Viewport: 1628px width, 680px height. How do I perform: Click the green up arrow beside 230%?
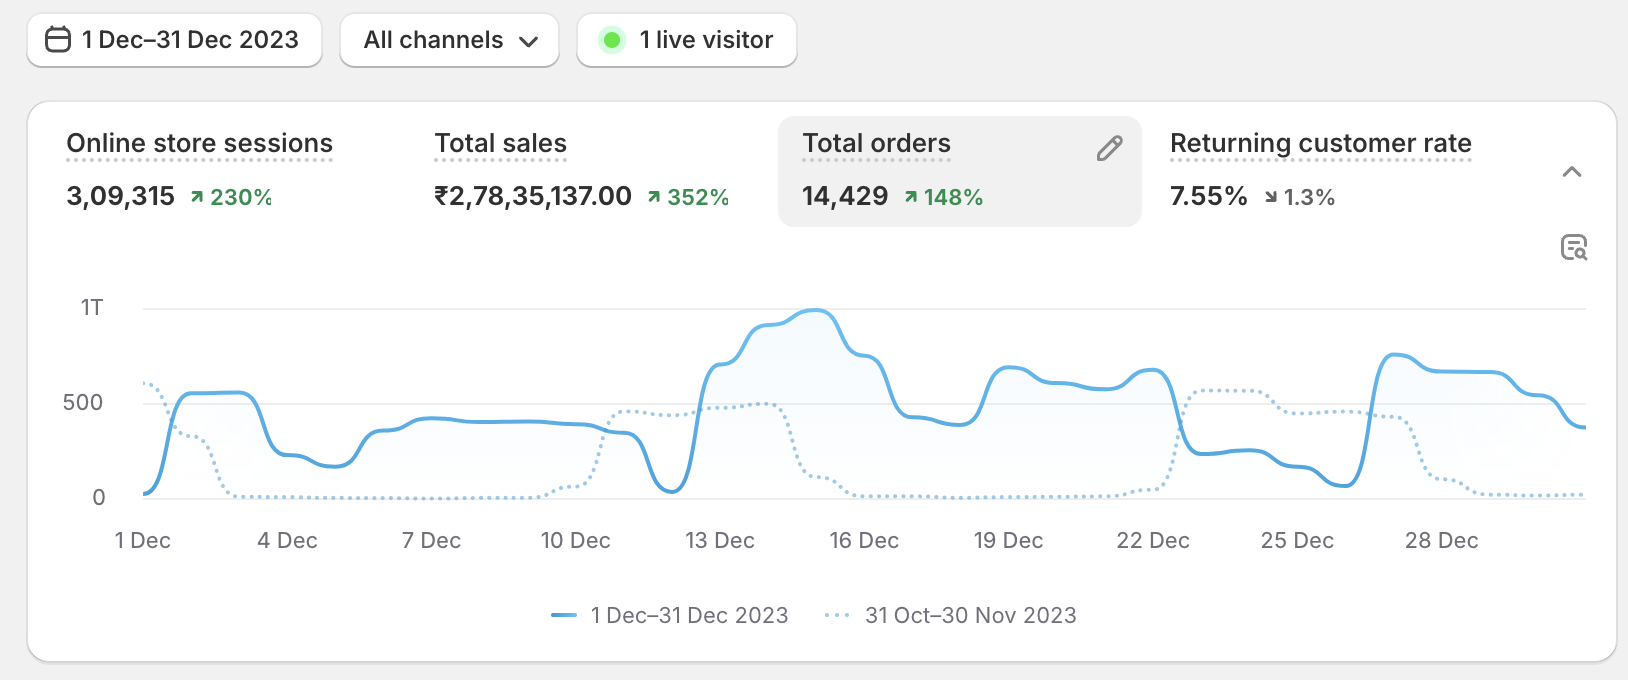[197, 197]
